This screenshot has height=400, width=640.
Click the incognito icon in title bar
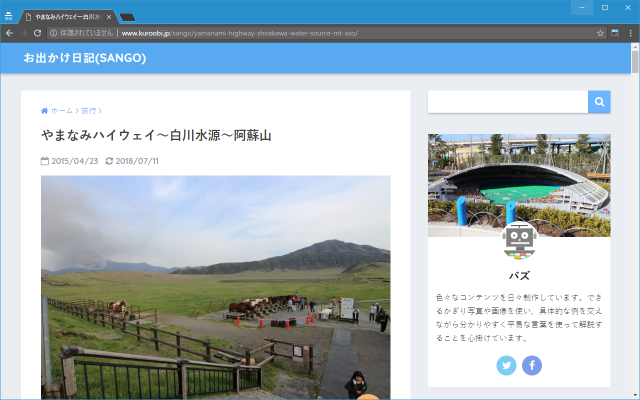[x=8, y=17]
